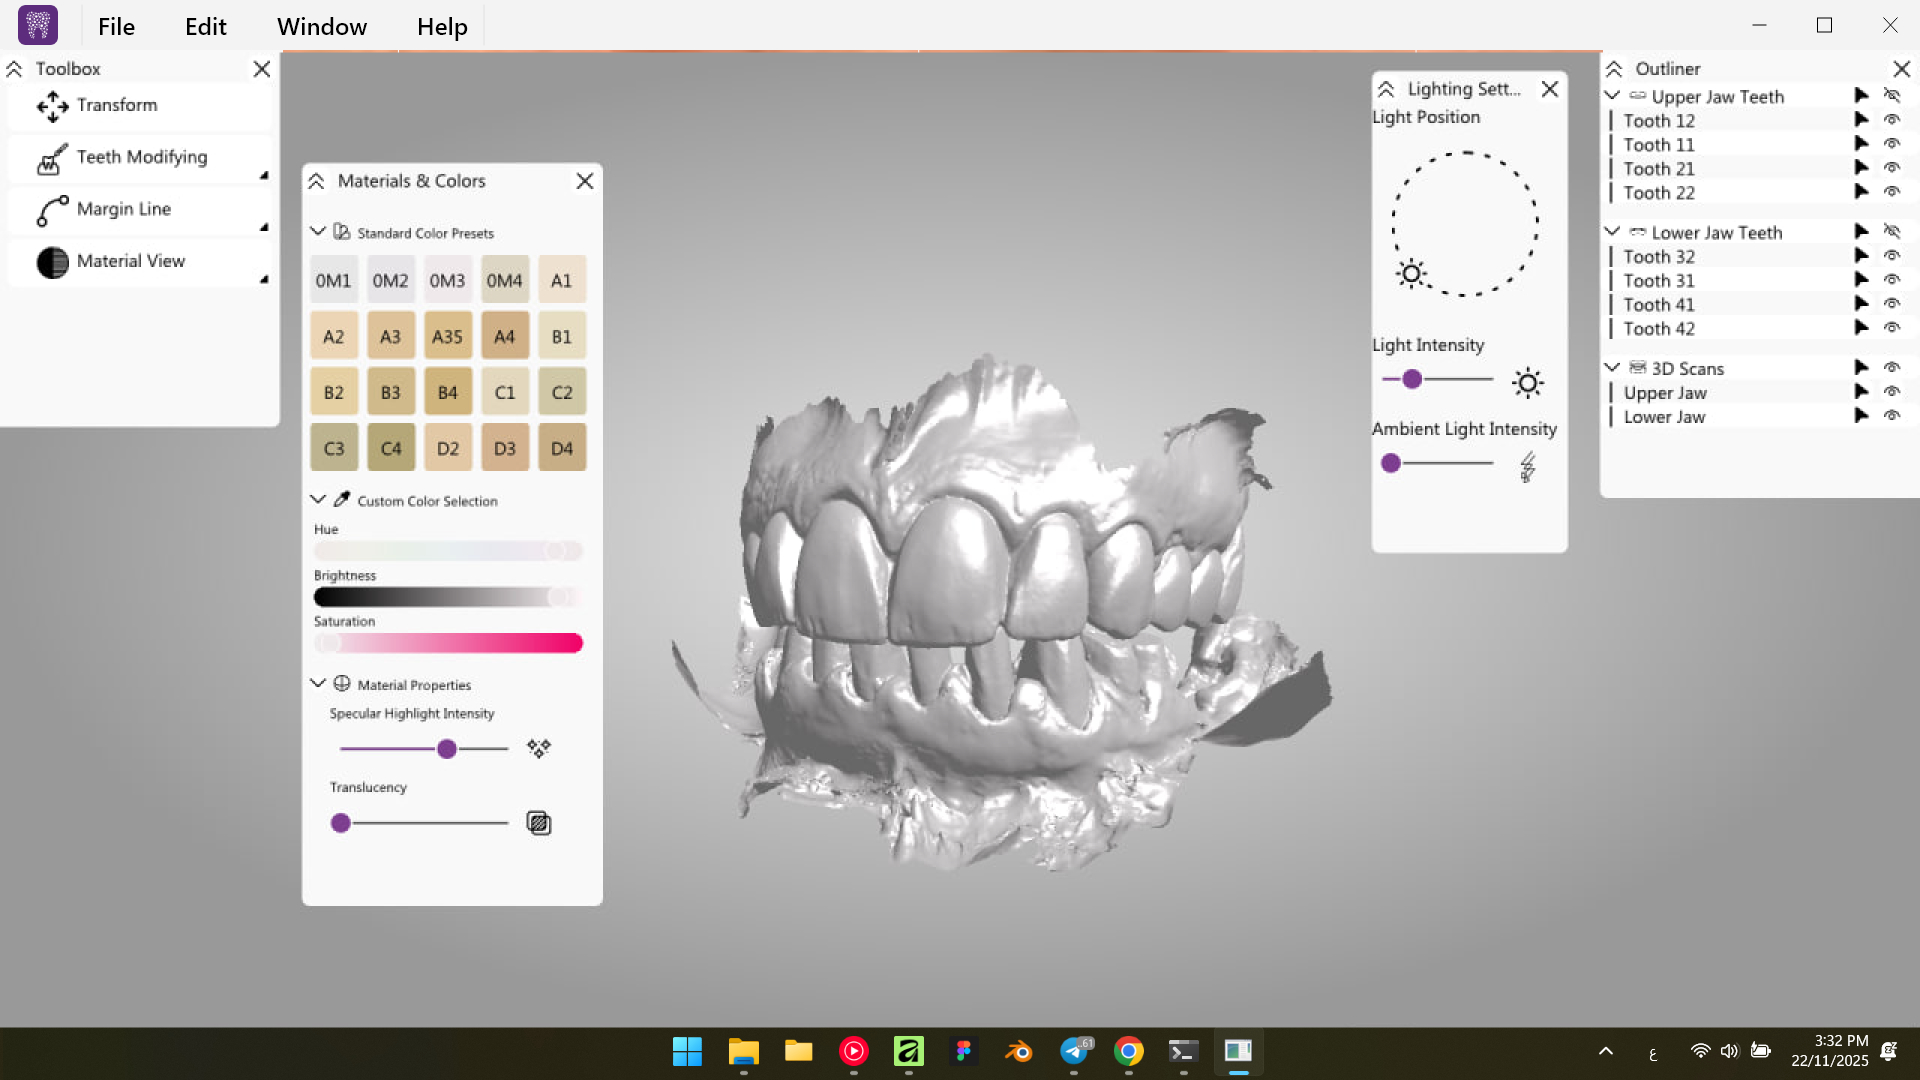1920x1080 pixels.
Task: Click the Material View sphere icon
Action: 52,262
